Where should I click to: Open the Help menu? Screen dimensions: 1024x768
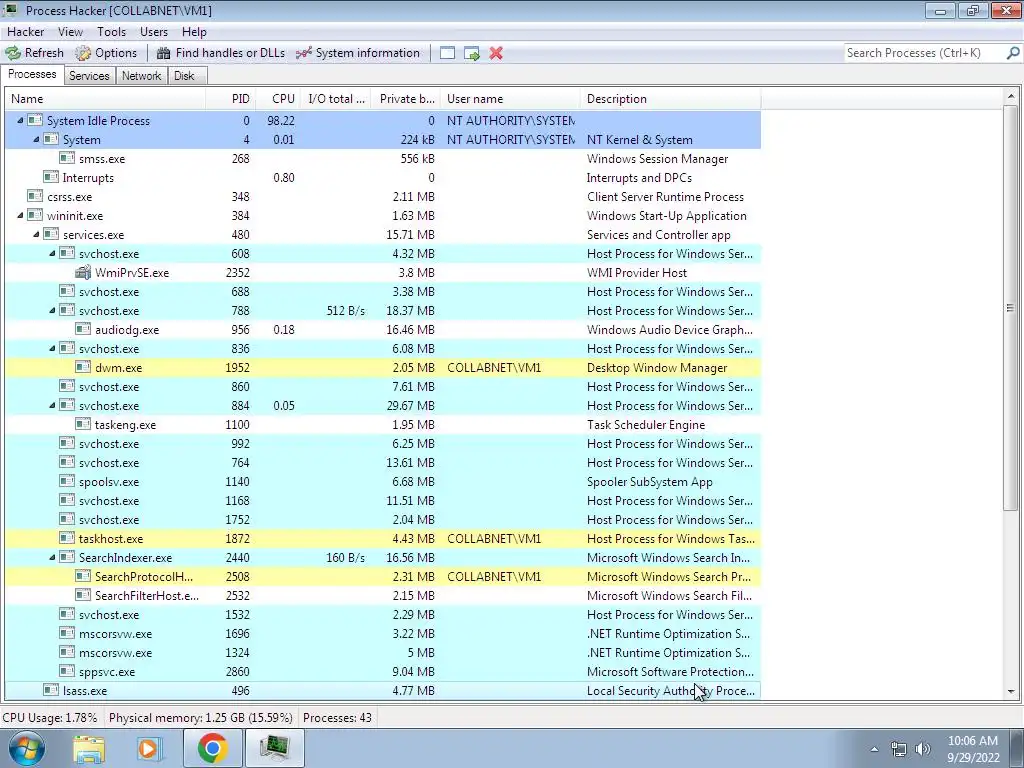coord(194,31)
